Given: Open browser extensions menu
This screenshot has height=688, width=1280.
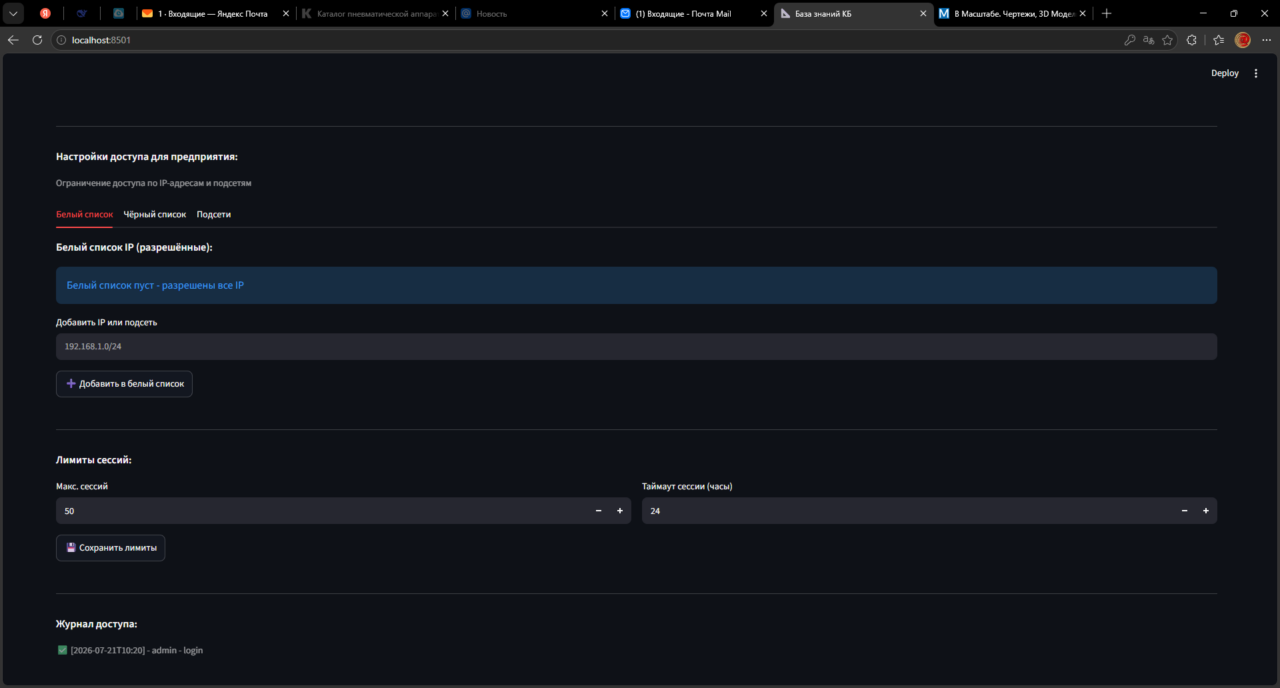Looking at the screenshot, I should 1192,40.
